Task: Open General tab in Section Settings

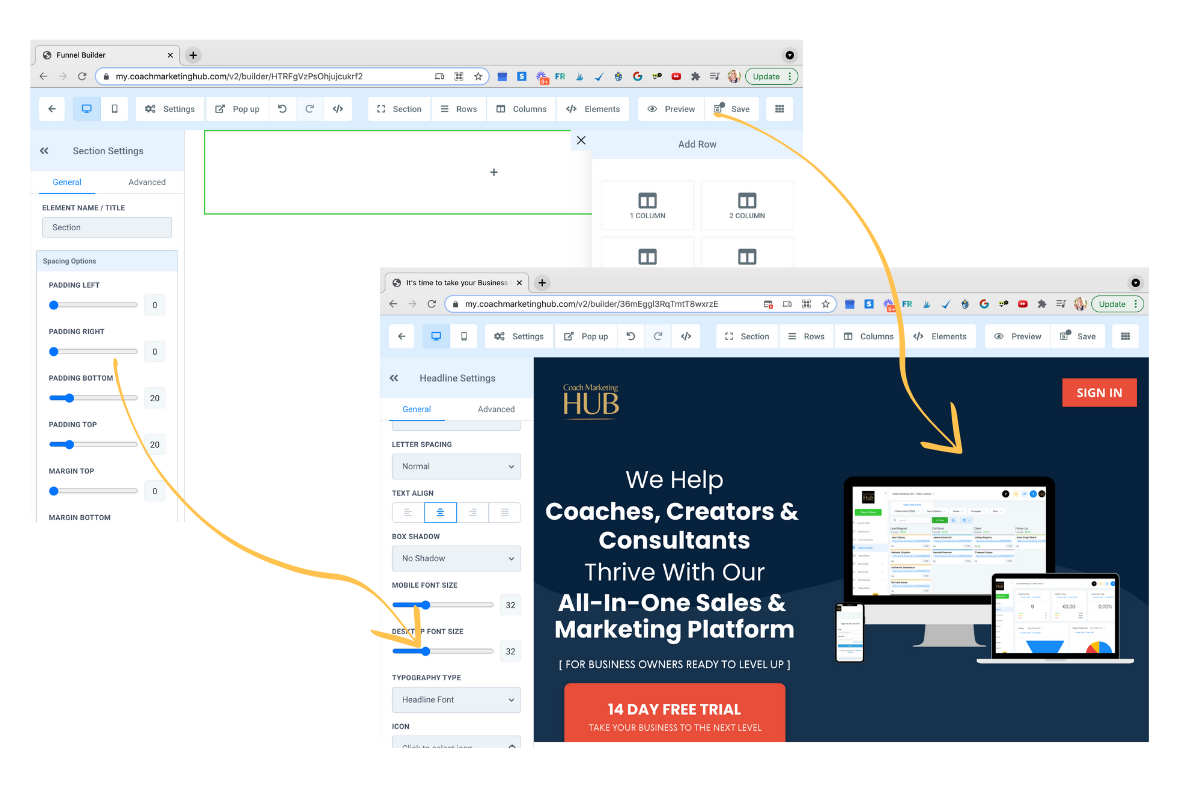Action: coord(67,182)
